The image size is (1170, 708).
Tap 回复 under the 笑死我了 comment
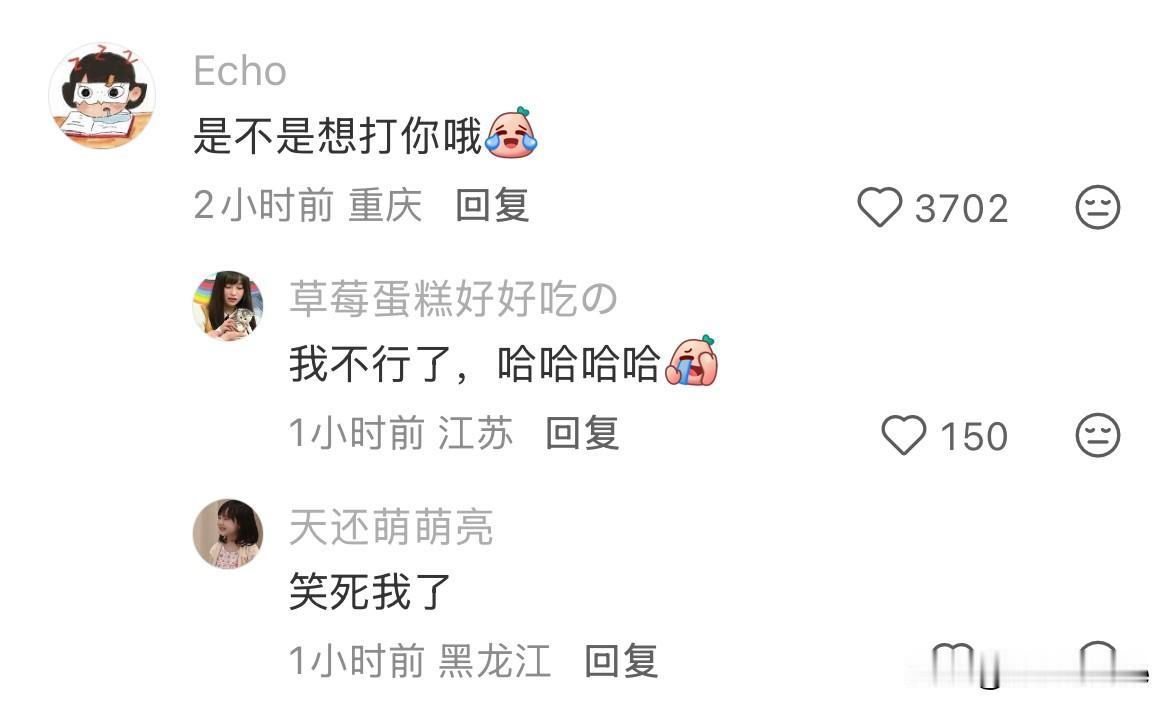tap(622, 661)
